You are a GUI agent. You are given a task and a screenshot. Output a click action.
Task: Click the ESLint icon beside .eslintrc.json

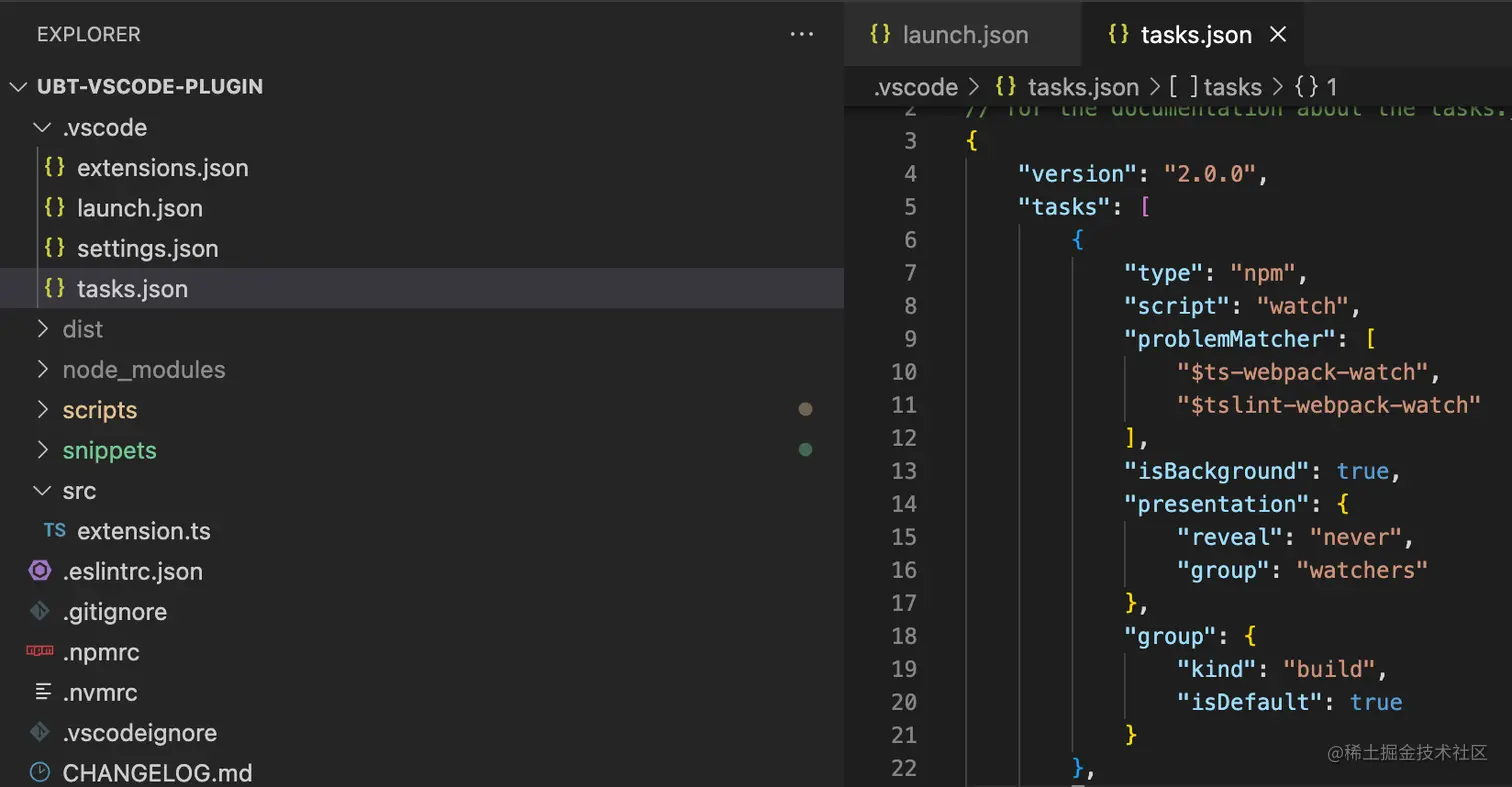tap(40, 571)
